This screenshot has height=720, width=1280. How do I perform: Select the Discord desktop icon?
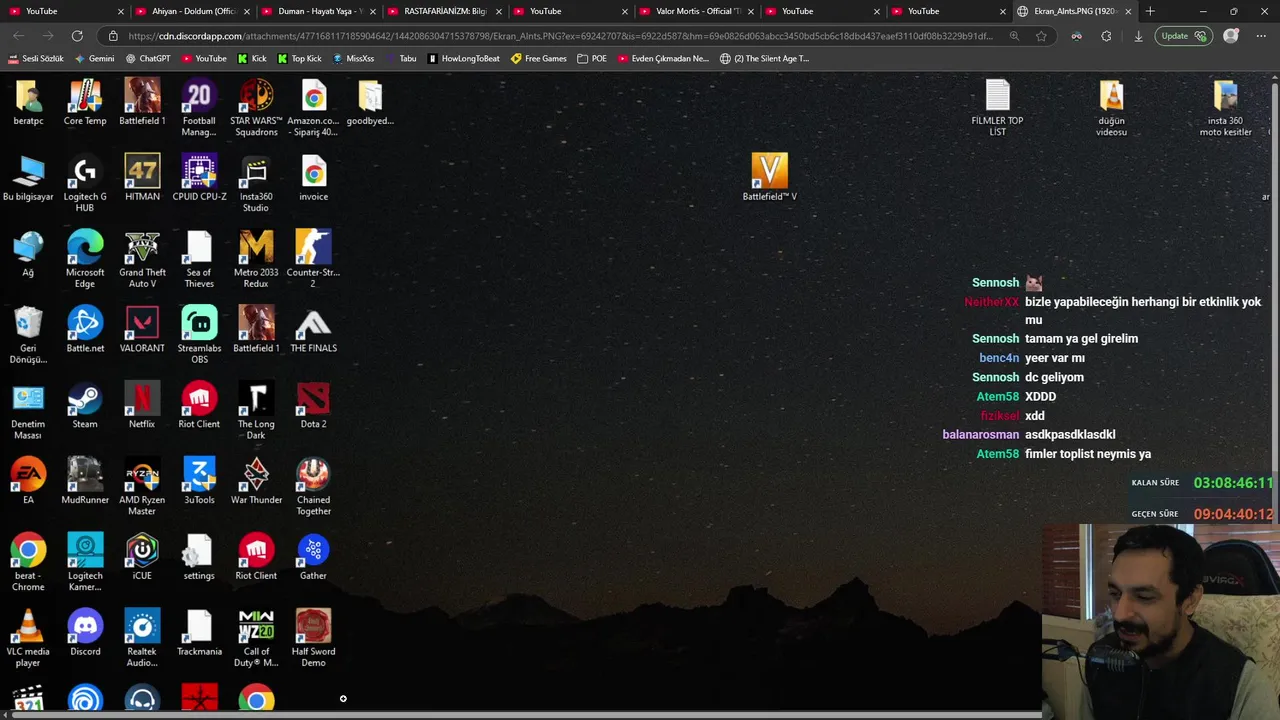(x=85, y=634)
